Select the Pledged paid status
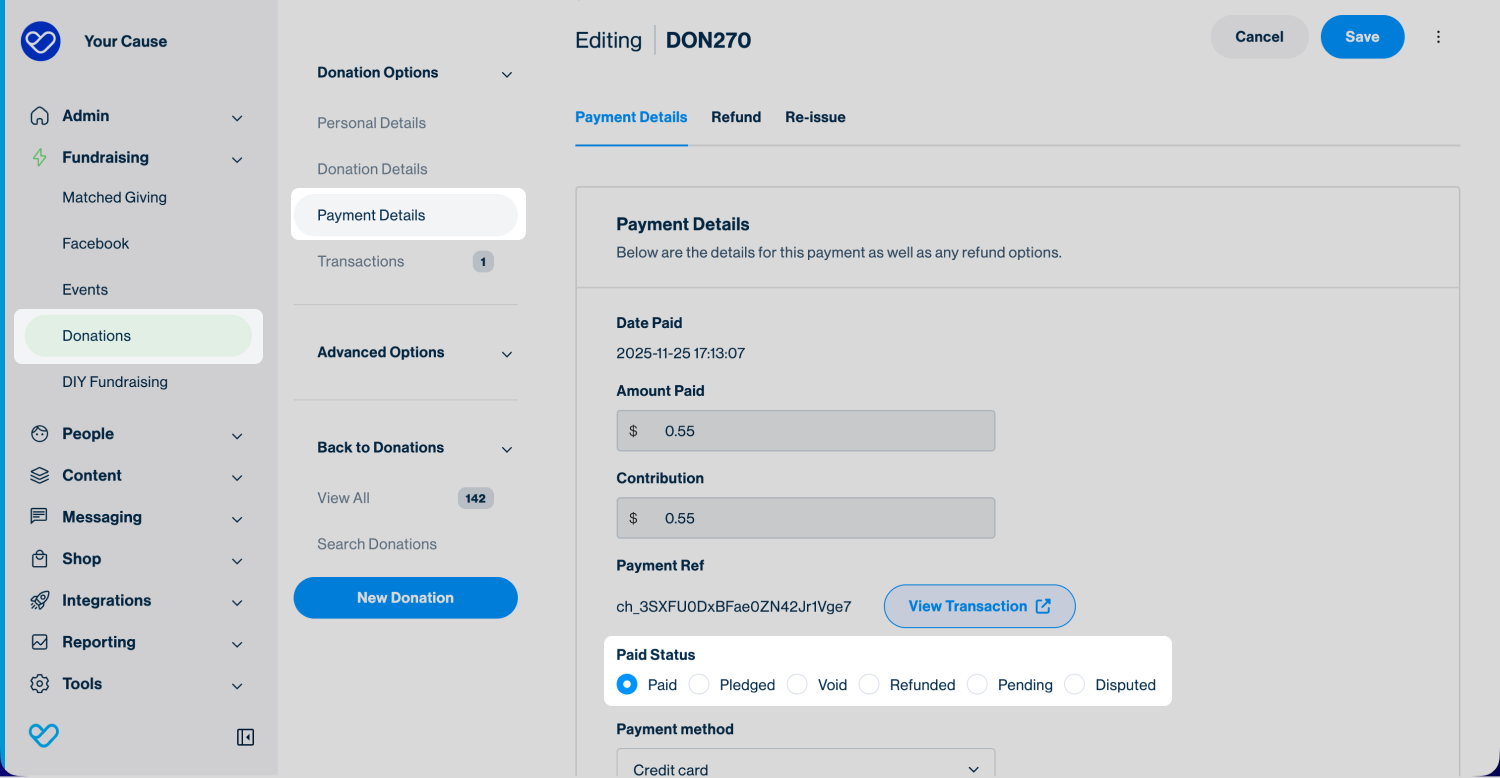1500x778 pixels. point(700,685)
